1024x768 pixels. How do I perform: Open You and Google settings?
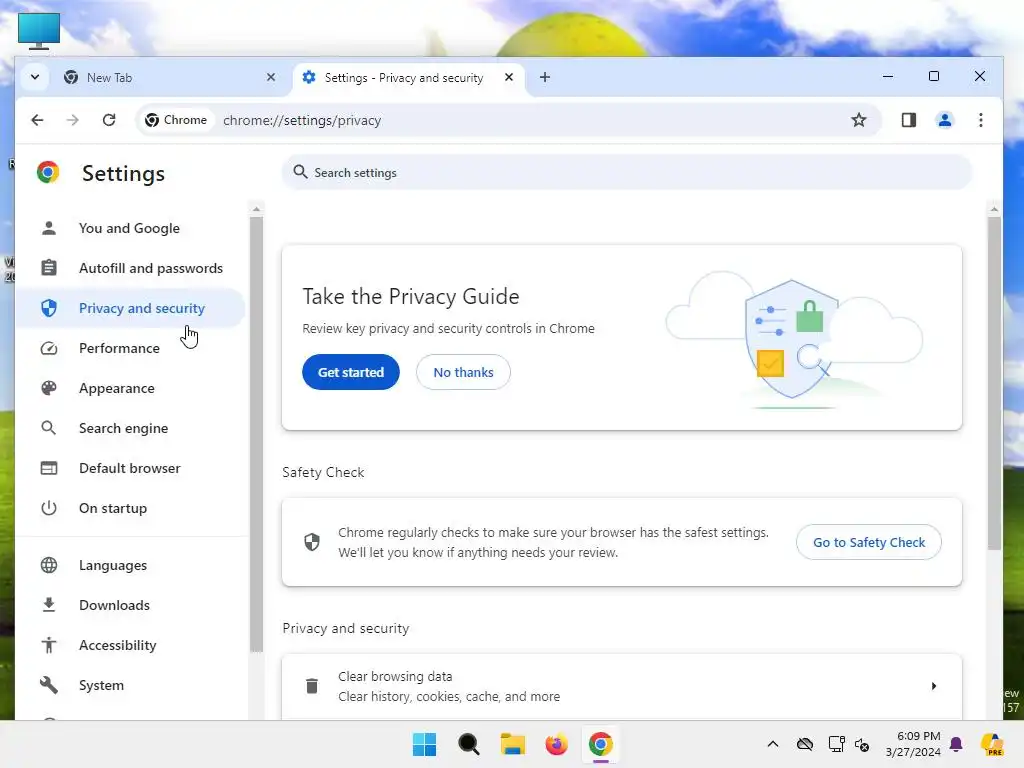(131, 228)
